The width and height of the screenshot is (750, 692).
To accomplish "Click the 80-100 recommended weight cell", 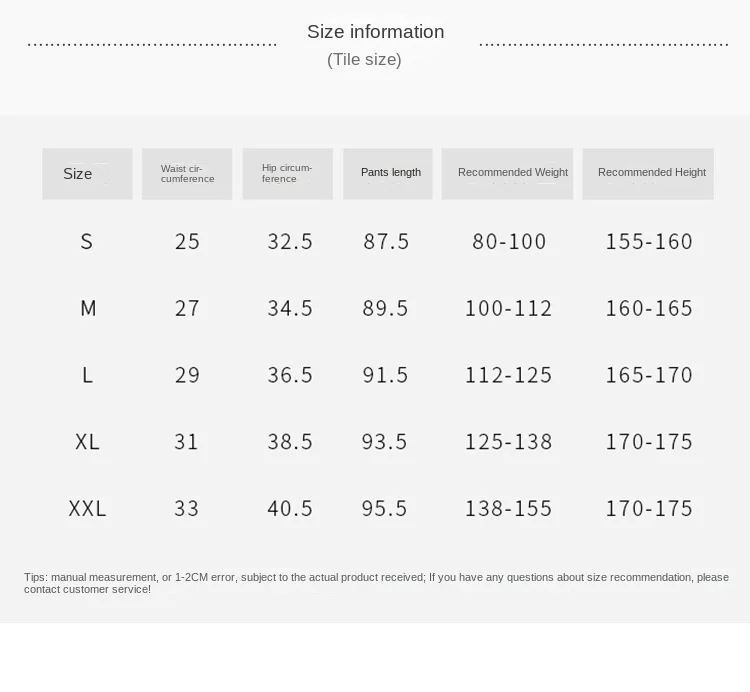I will coord(509,241).
